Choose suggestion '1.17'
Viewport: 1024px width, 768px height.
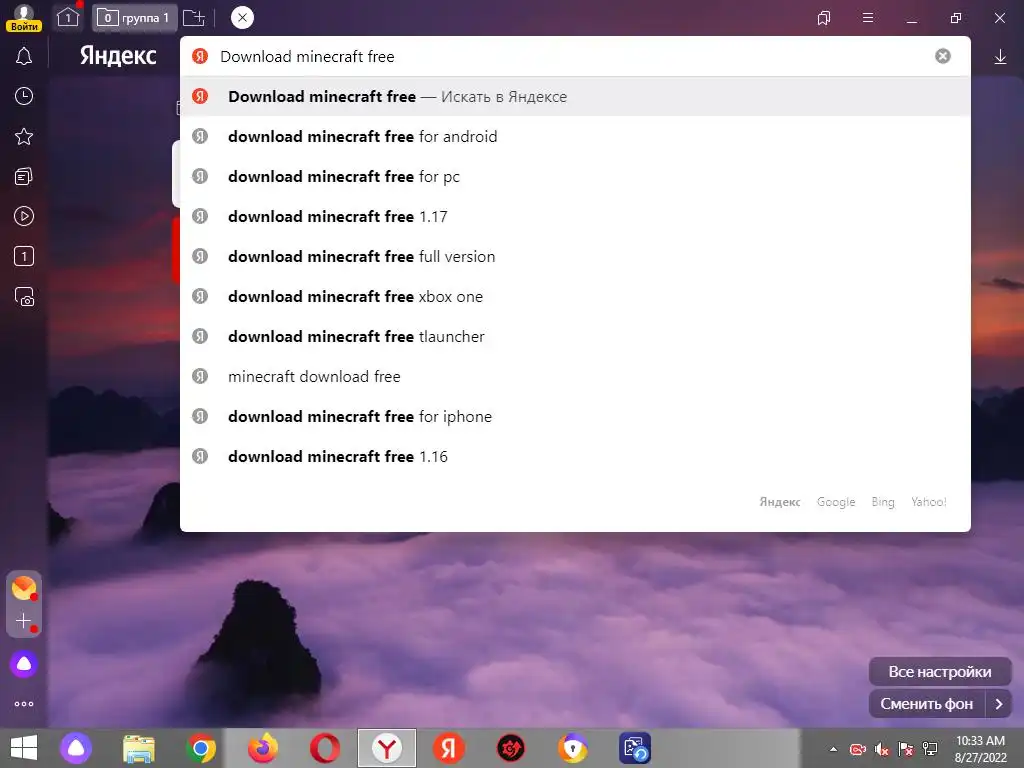coord(575,216)
